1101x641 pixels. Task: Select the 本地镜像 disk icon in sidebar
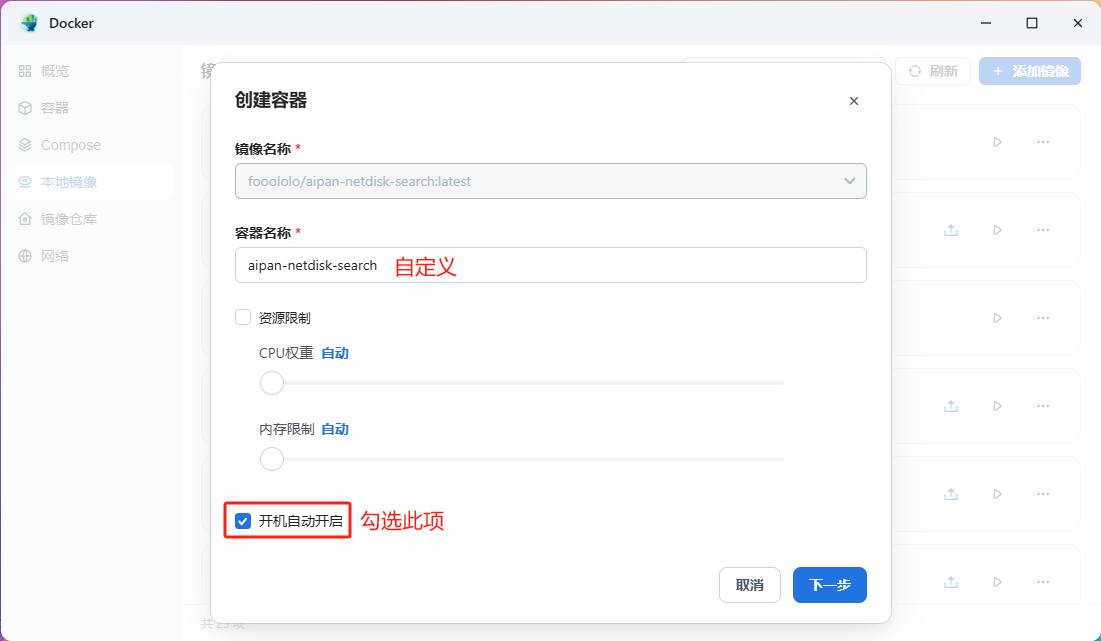25,182
